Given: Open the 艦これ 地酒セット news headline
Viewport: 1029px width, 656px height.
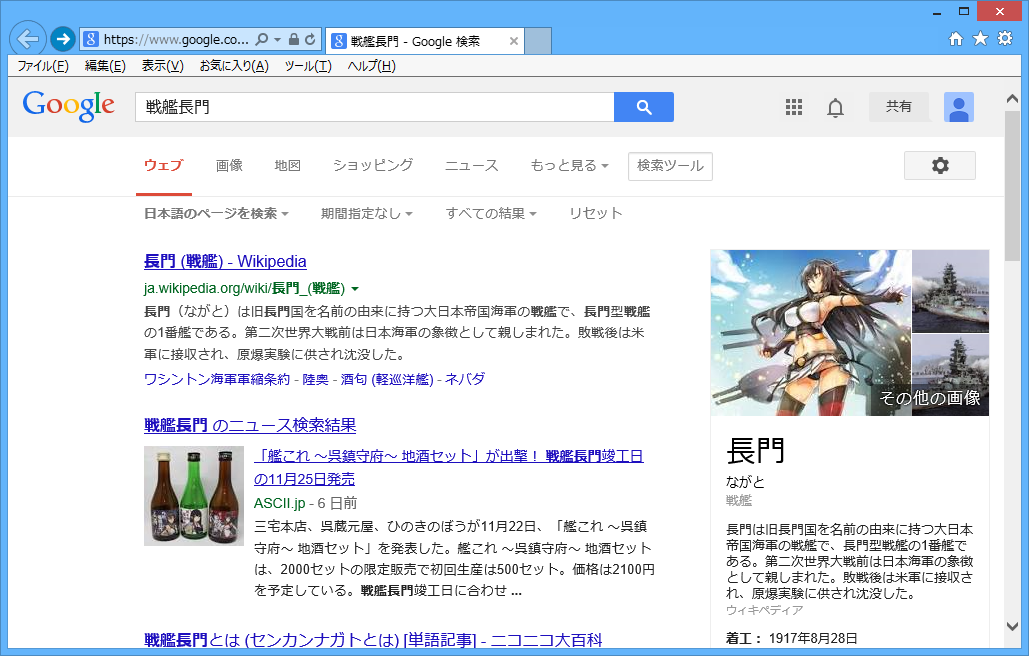Looking at the screenshot, I should [x=449, y=468].
